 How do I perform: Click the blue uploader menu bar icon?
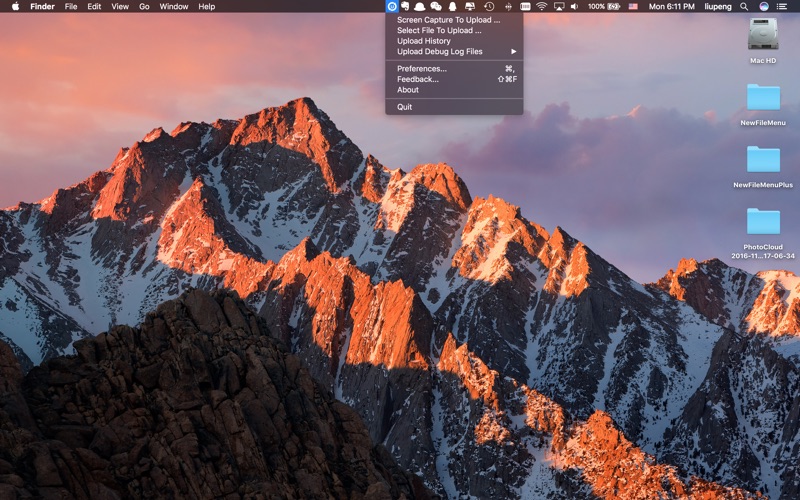pyautogui.click(x=392, y=7)
